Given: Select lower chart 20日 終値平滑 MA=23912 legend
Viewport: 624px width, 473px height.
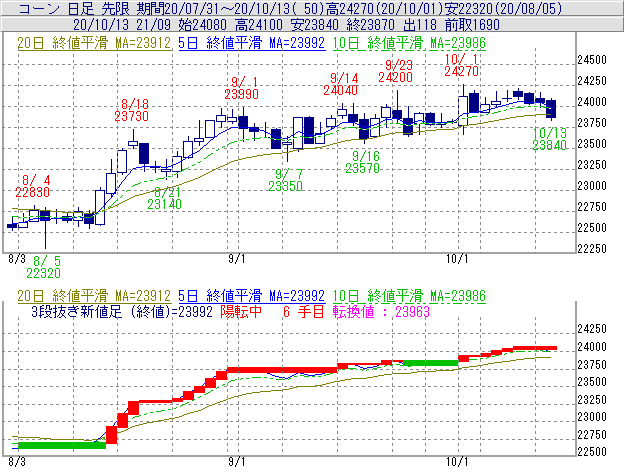Looking at the screenshot, I should [94, 296].
